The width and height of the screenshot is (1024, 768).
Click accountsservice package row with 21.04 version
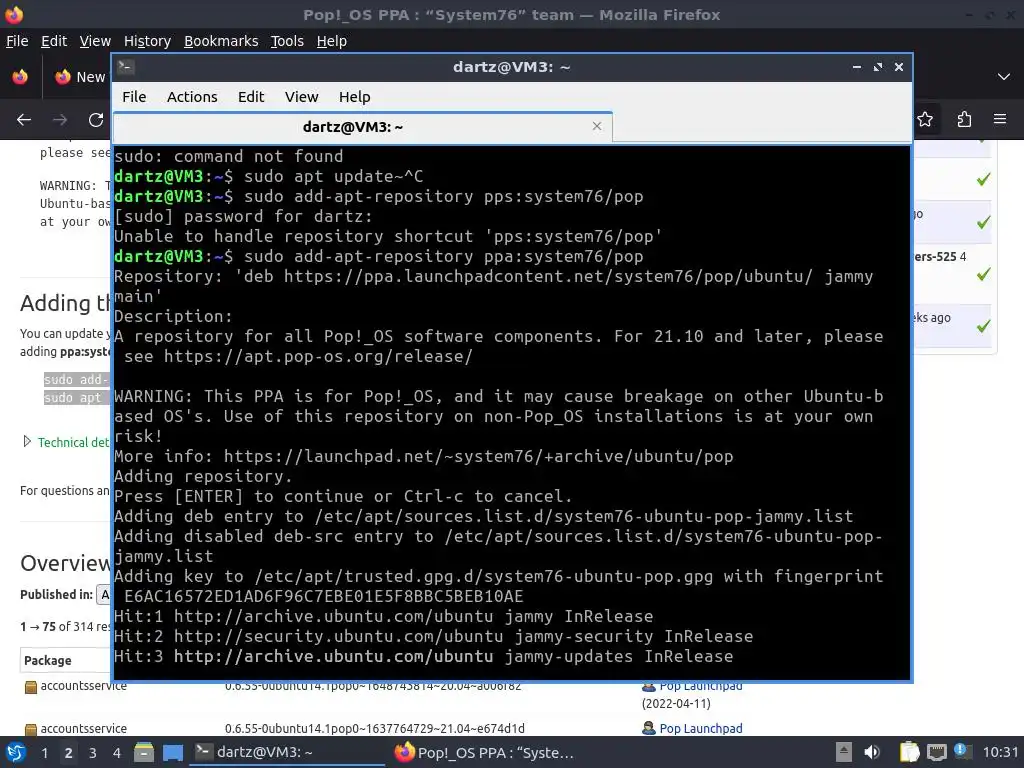[84, 728]
